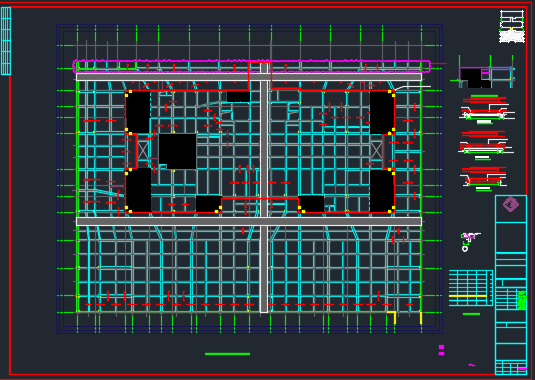535x380 pixels.
Task: Click the yellow highlighted row in the cyan schedule table
Action: 468,296
